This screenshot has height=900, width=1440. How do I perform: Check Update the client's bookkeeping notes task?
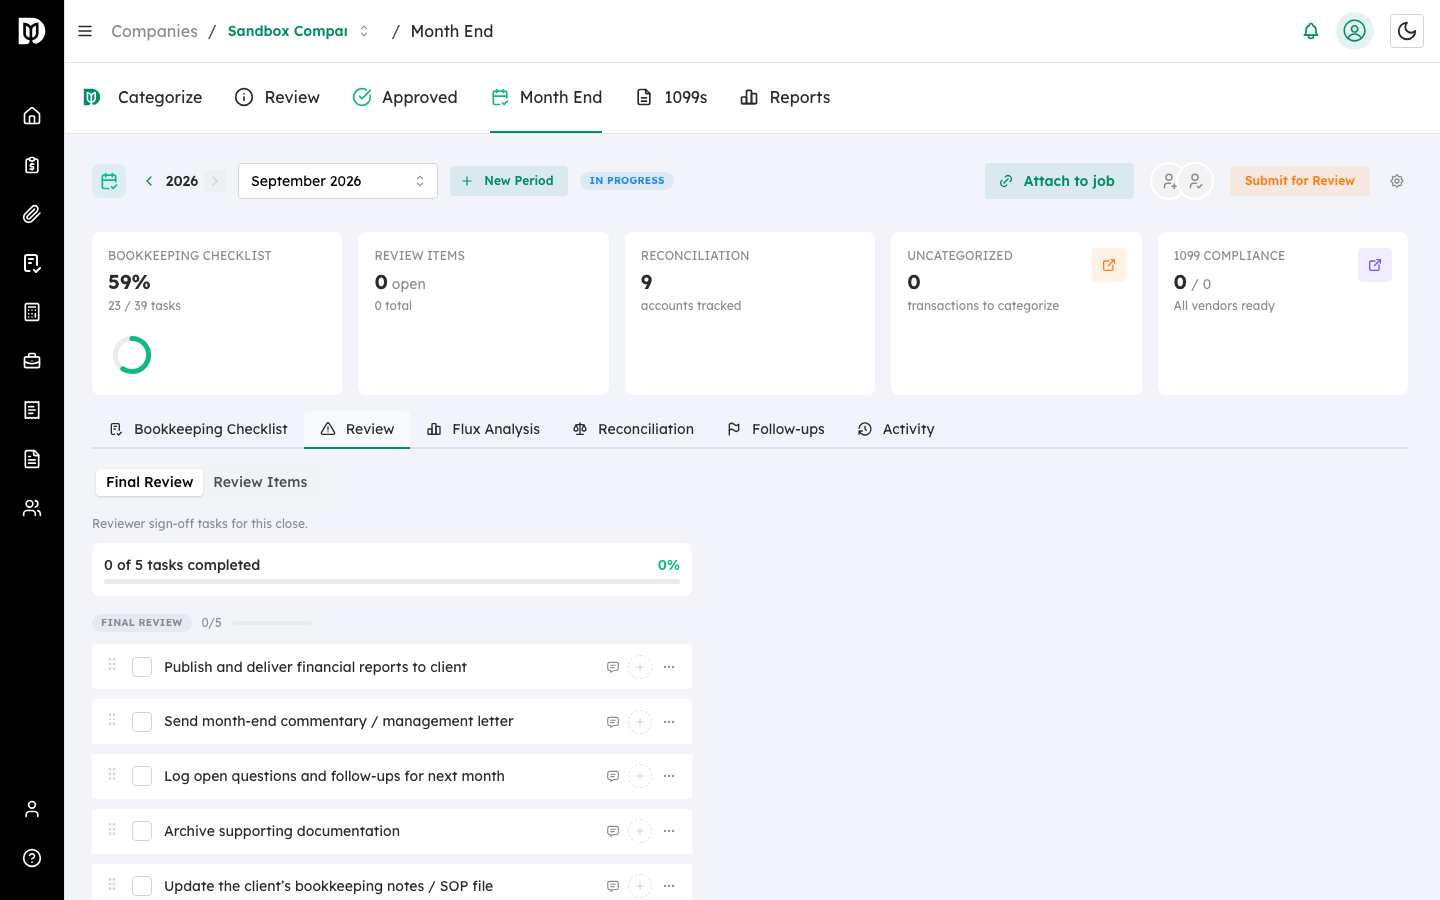click(142, 886)
